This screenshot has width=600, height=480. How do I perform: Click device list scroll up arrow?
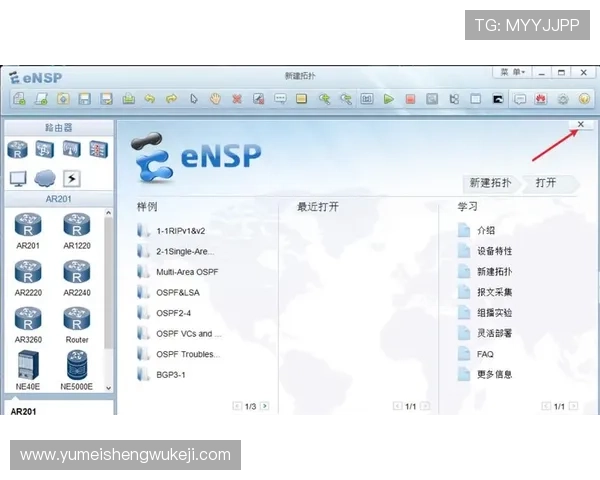tap(109, 212)
